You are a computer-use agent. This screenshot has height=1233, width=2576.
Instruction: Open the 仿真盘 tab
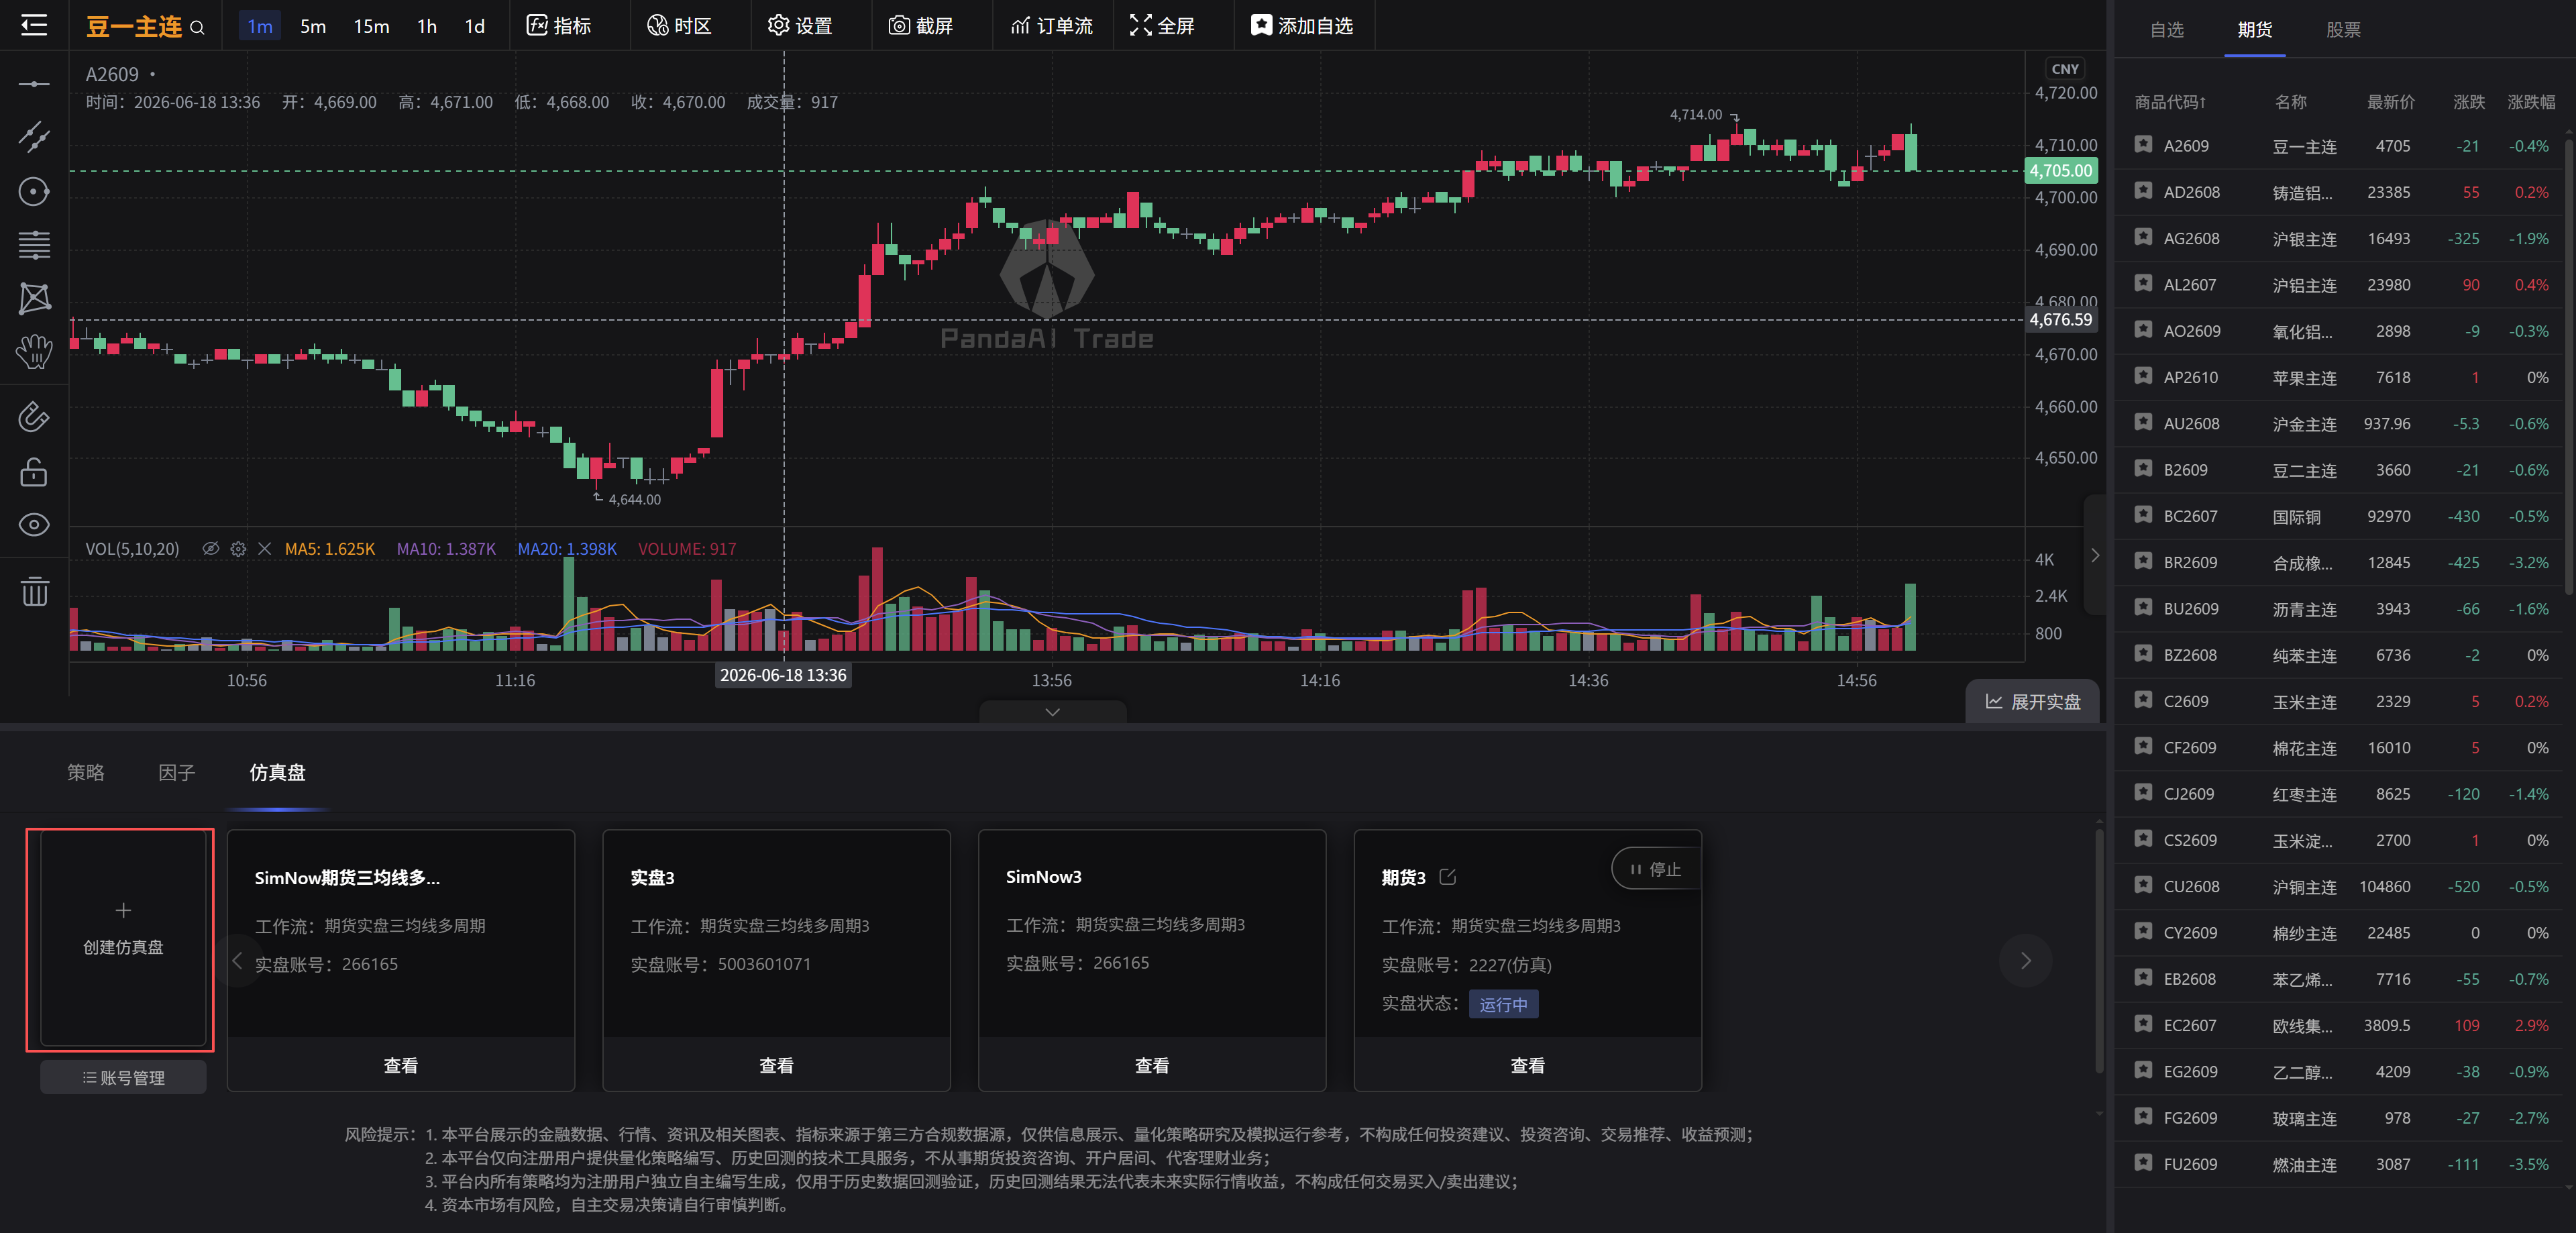(x=277, y=772)
